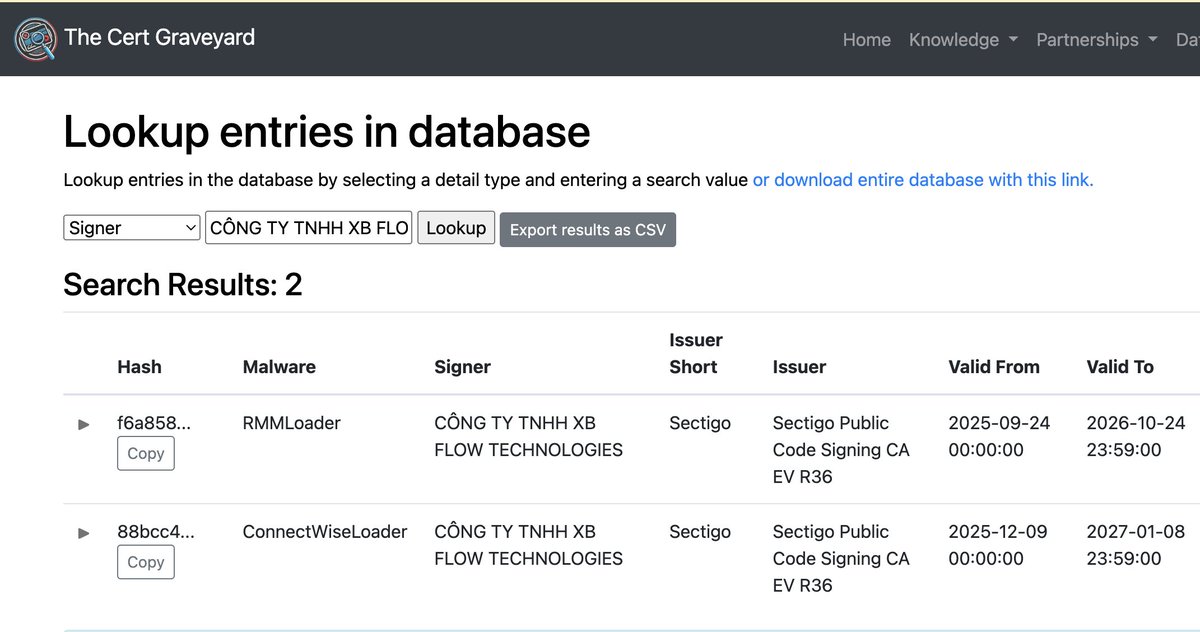Click the f6a858... hash text
Viewport: 1200px width, 632px height.
point(154,423)
